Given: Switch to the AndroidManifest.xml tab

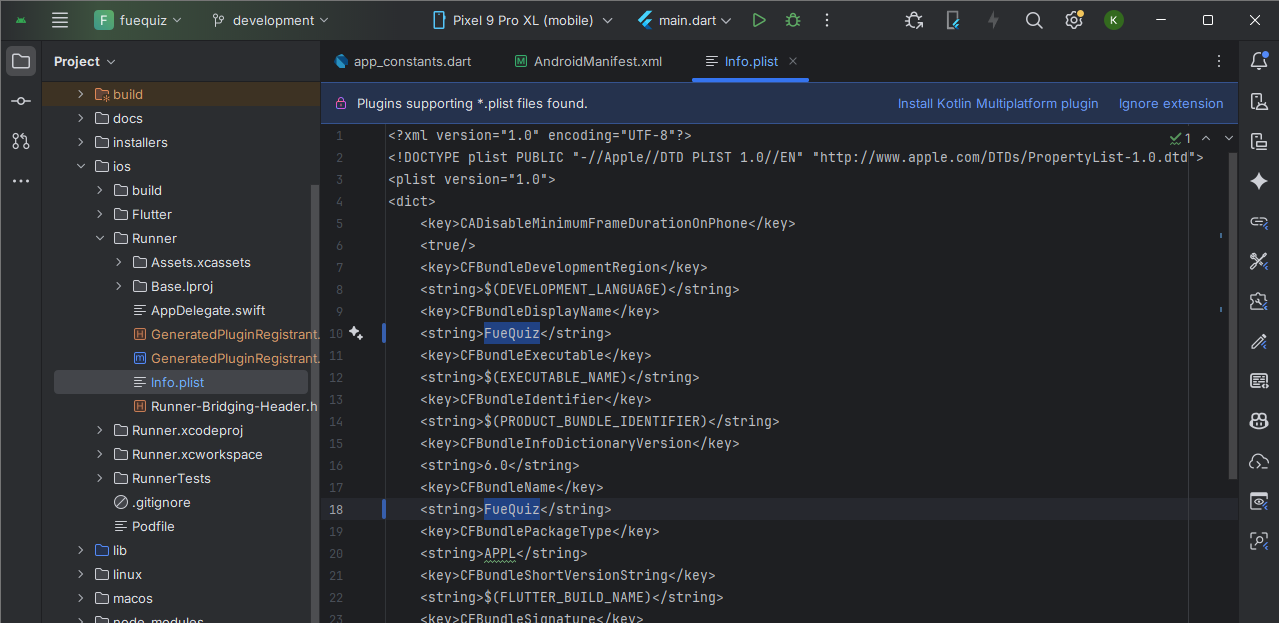Looking at the screenshot, I should pos(597,61).
